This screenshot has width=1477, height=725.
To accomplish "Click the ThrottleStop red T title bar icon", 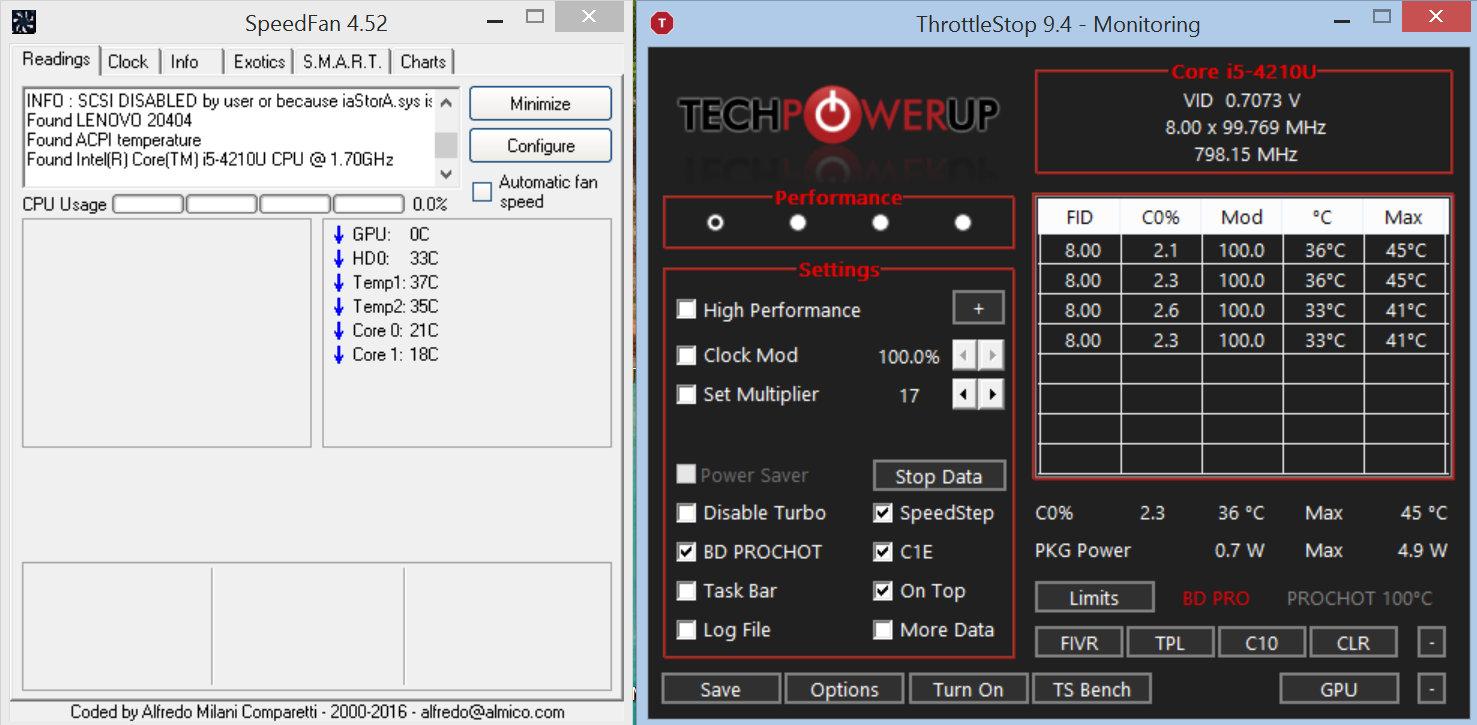I will 662,23.
